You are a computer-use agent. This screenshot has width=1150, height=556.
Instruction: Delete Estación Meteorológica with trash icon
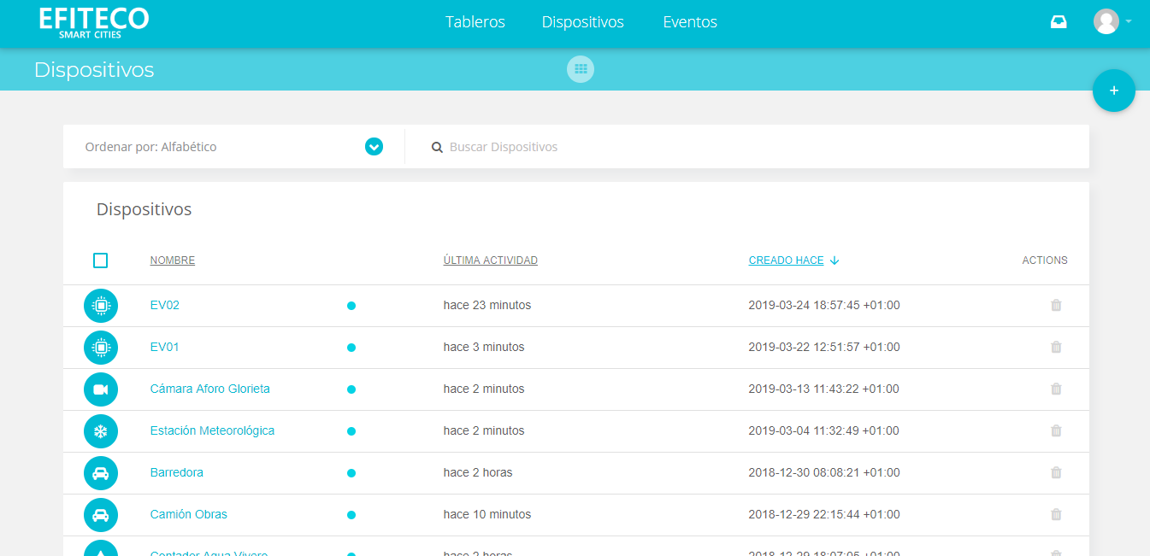click(1056, 431)
